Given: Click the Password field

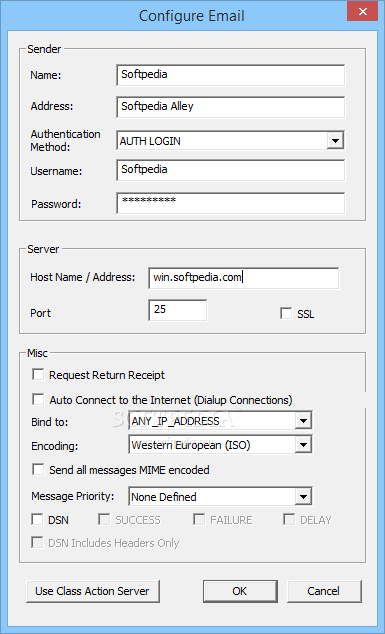Looking at the screenshot, I should (231, 203).
